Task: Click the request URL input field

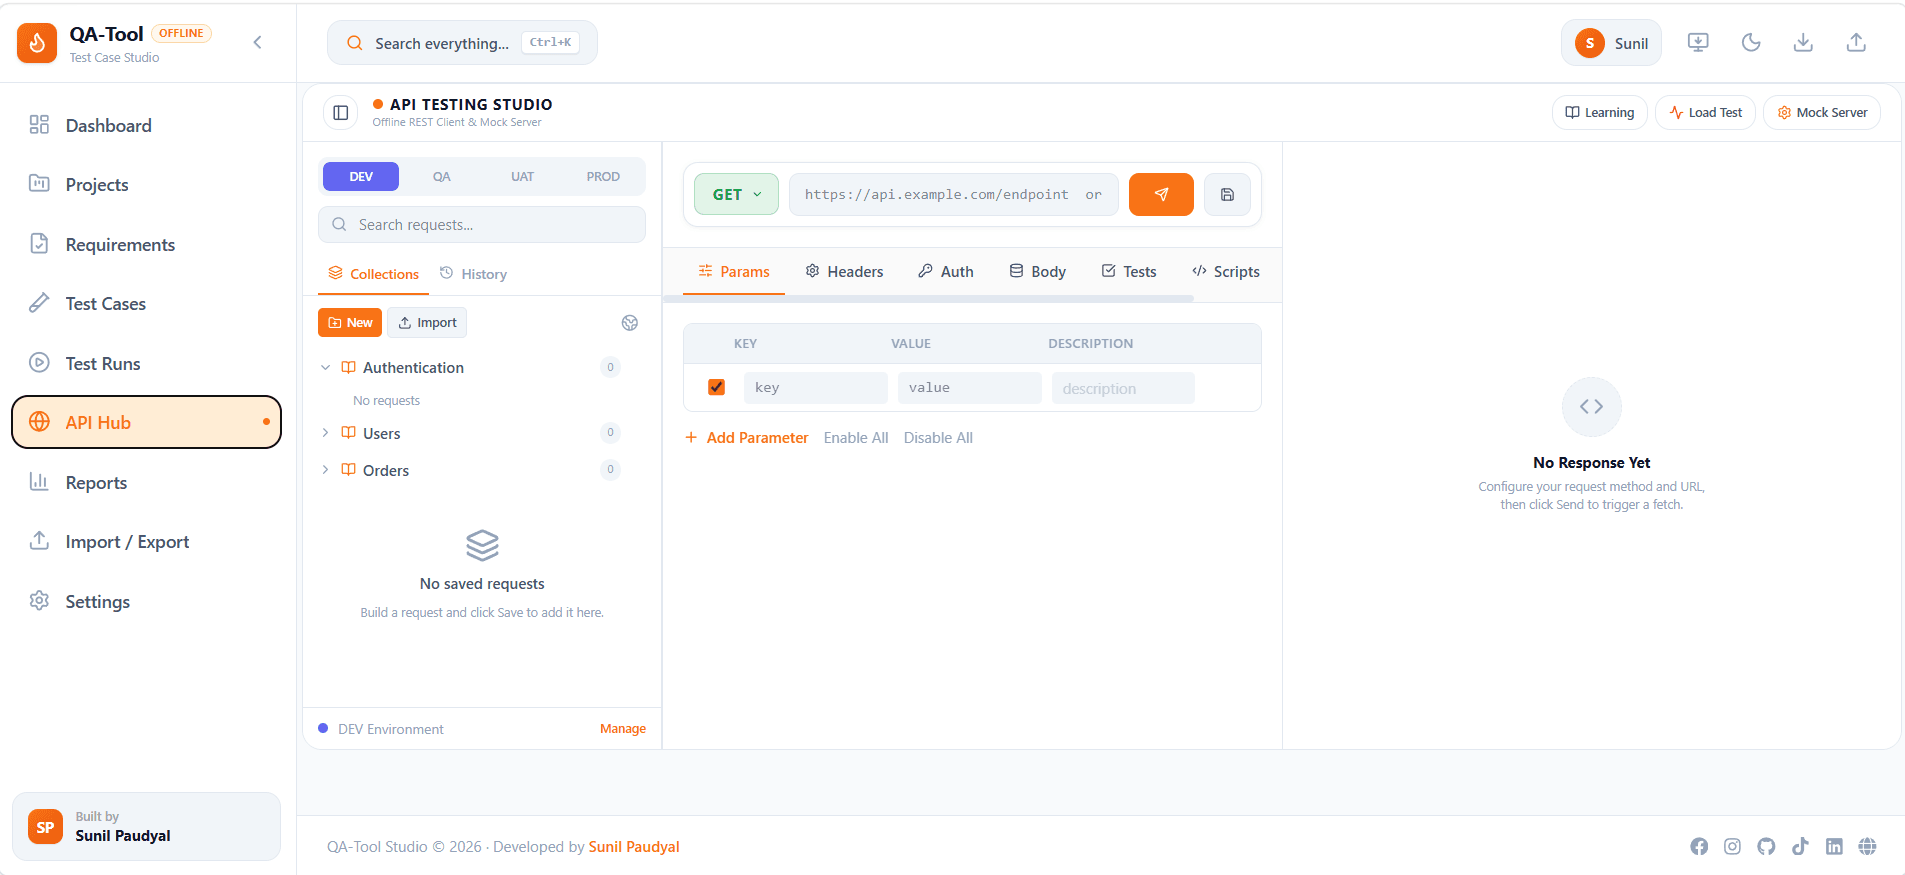Action: click(x=954, y=194)
